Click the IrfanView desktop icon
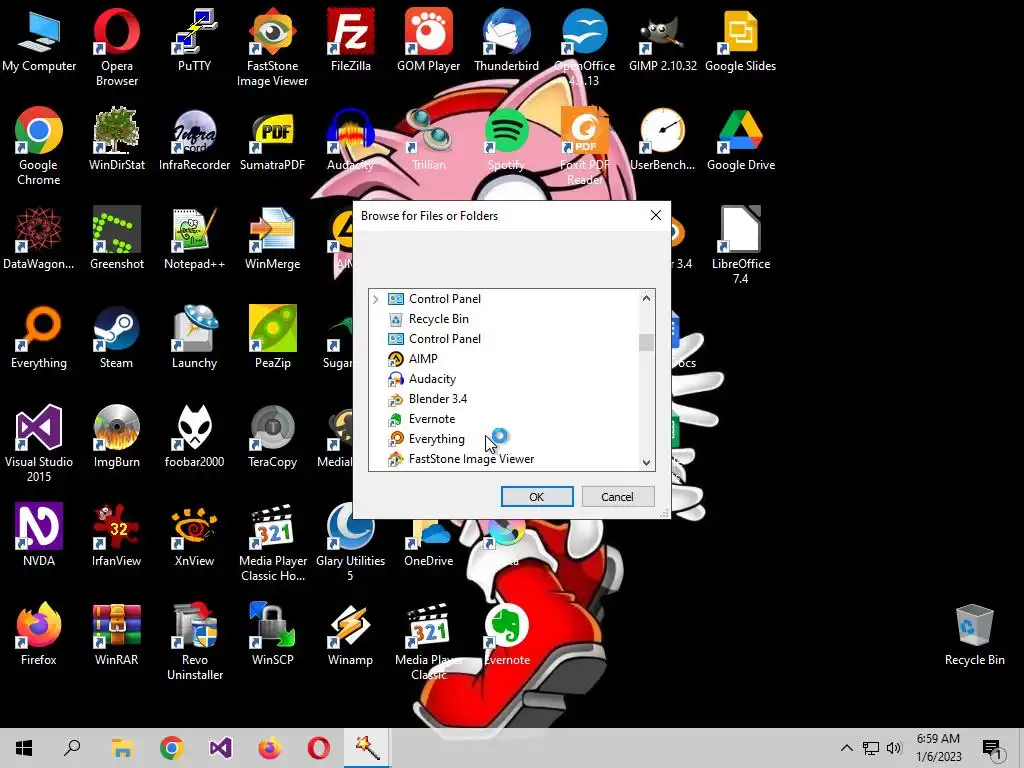 [116, 535]
